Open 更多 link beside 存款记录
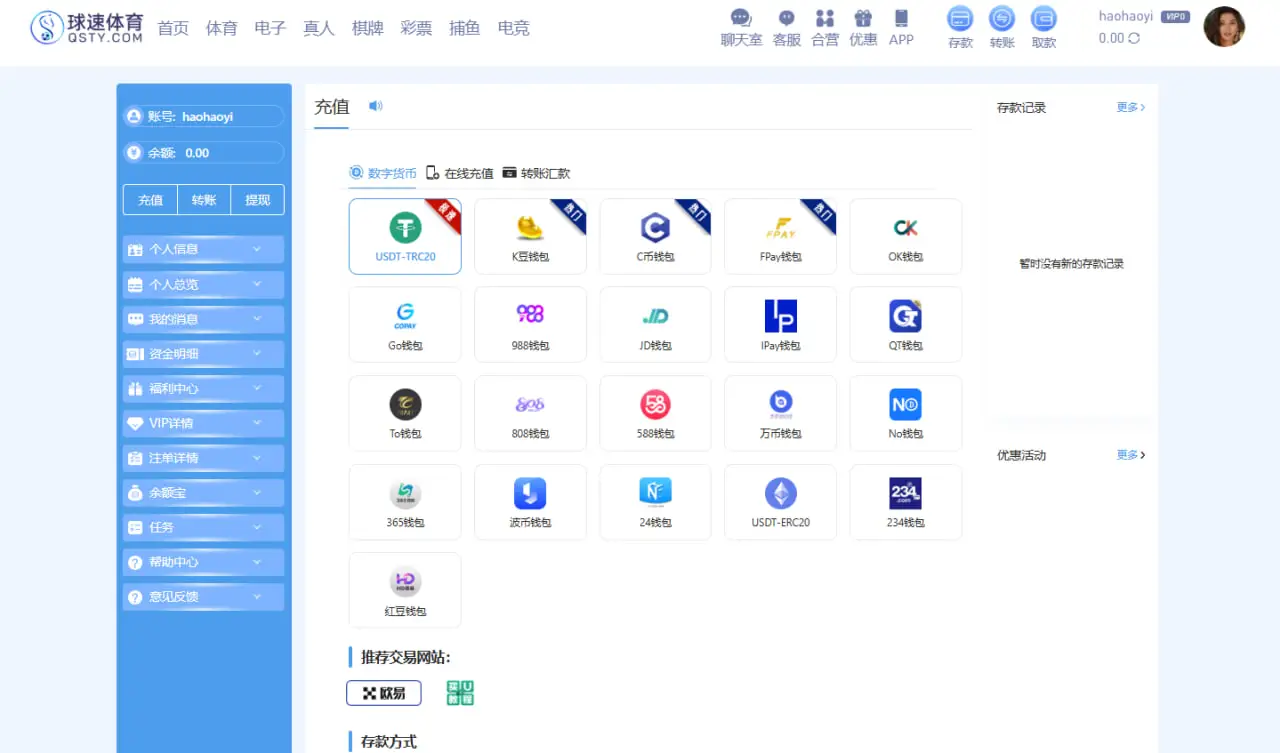Image resolution: width=1280 pixels, height=753 pixels. pos(1127,107)
